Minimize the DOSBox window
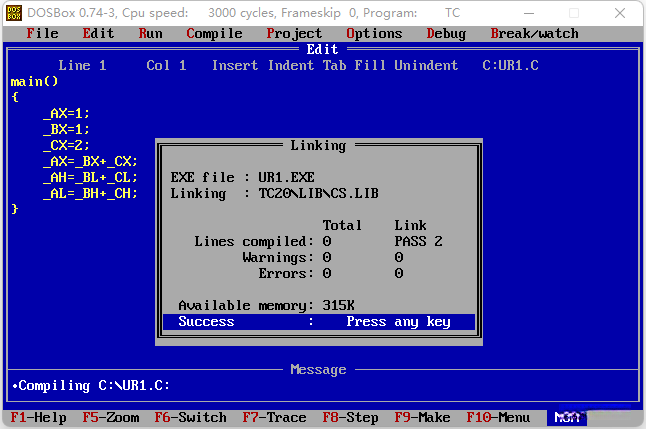The image size is (646, 429). pos(529,13)
